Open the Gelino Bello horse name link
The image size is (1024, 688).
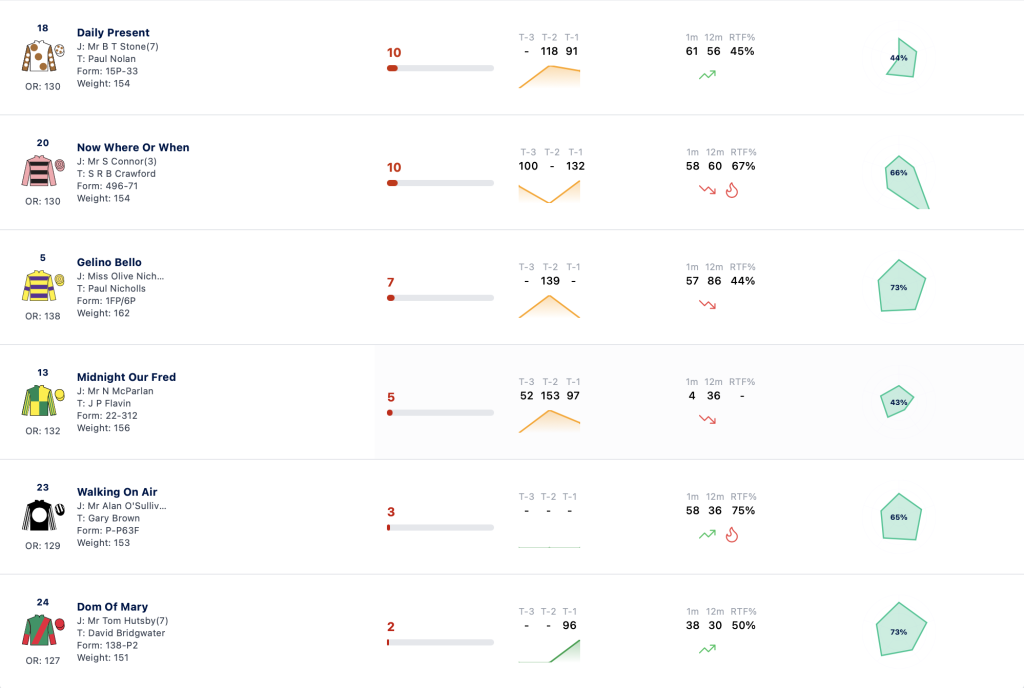[109, 262]
